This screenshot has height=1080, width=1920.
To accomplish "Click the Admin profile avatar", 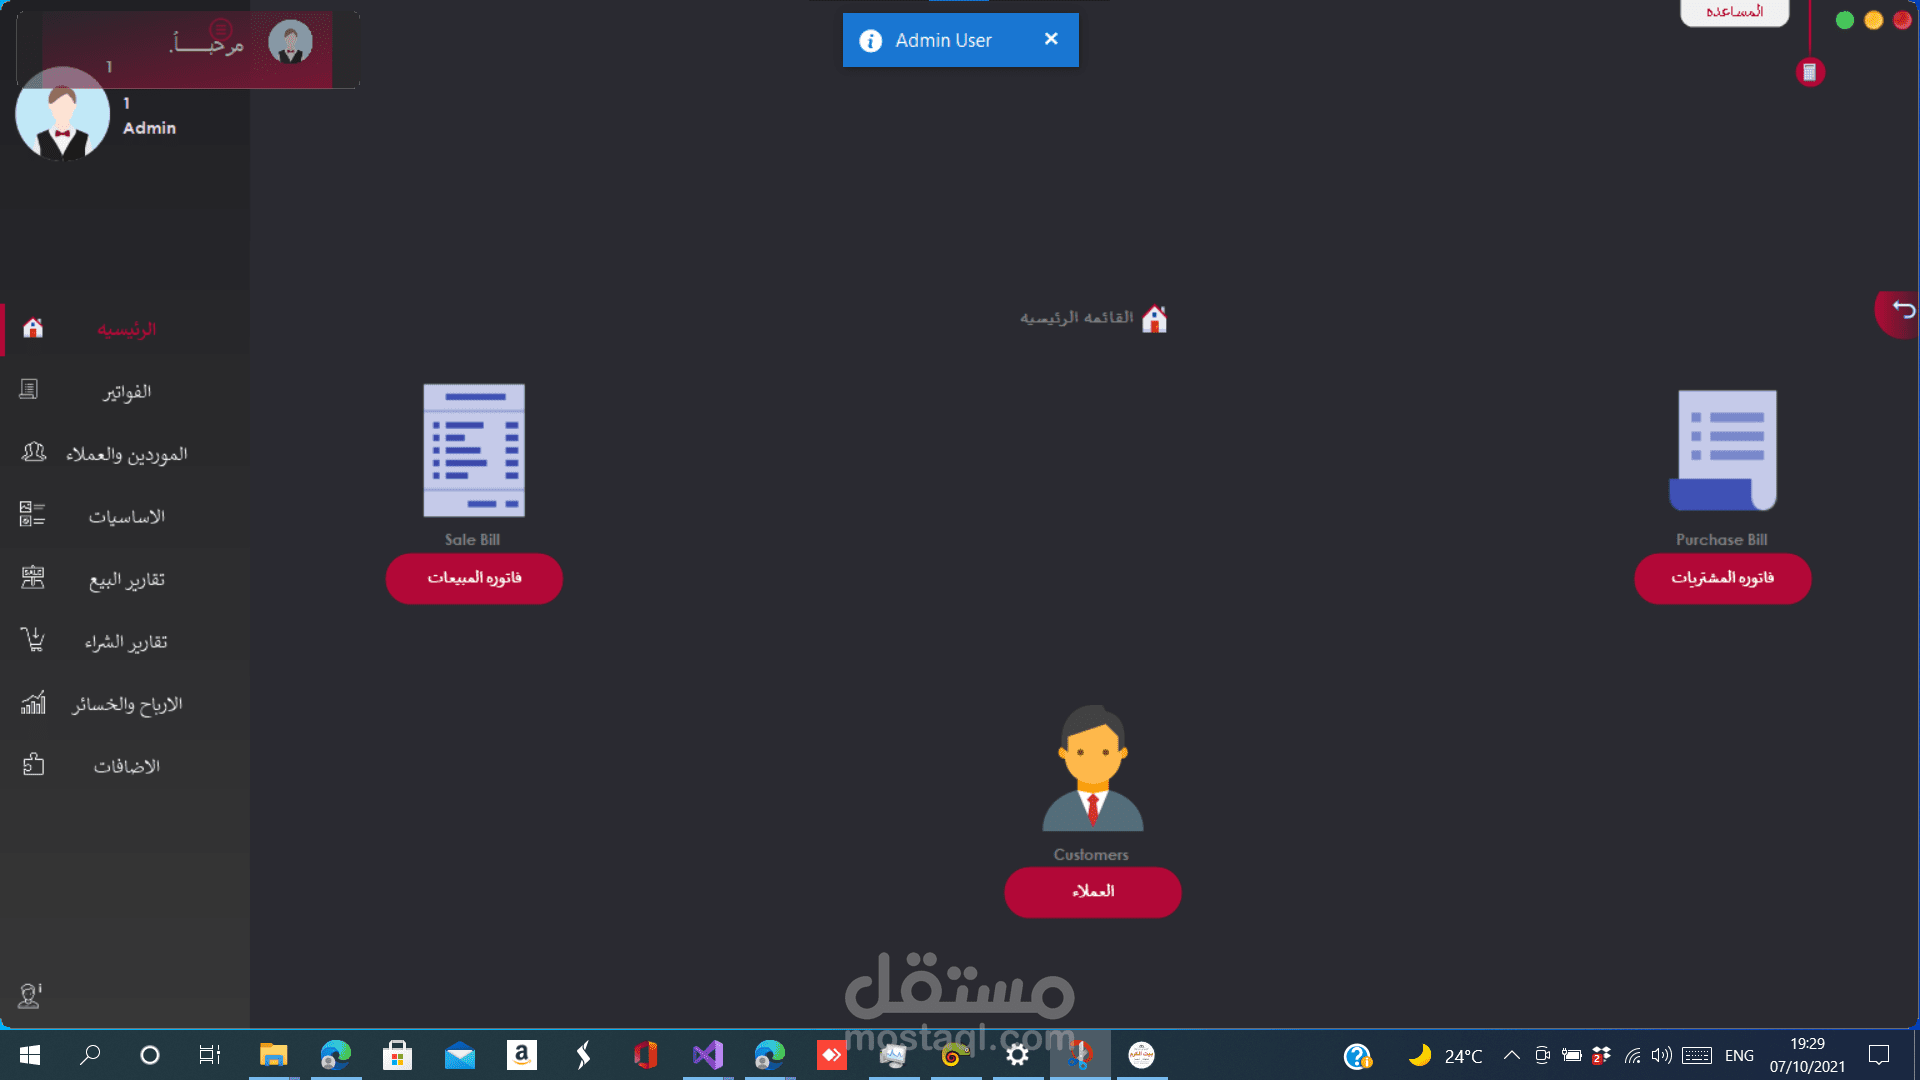I will click(62, 114).
